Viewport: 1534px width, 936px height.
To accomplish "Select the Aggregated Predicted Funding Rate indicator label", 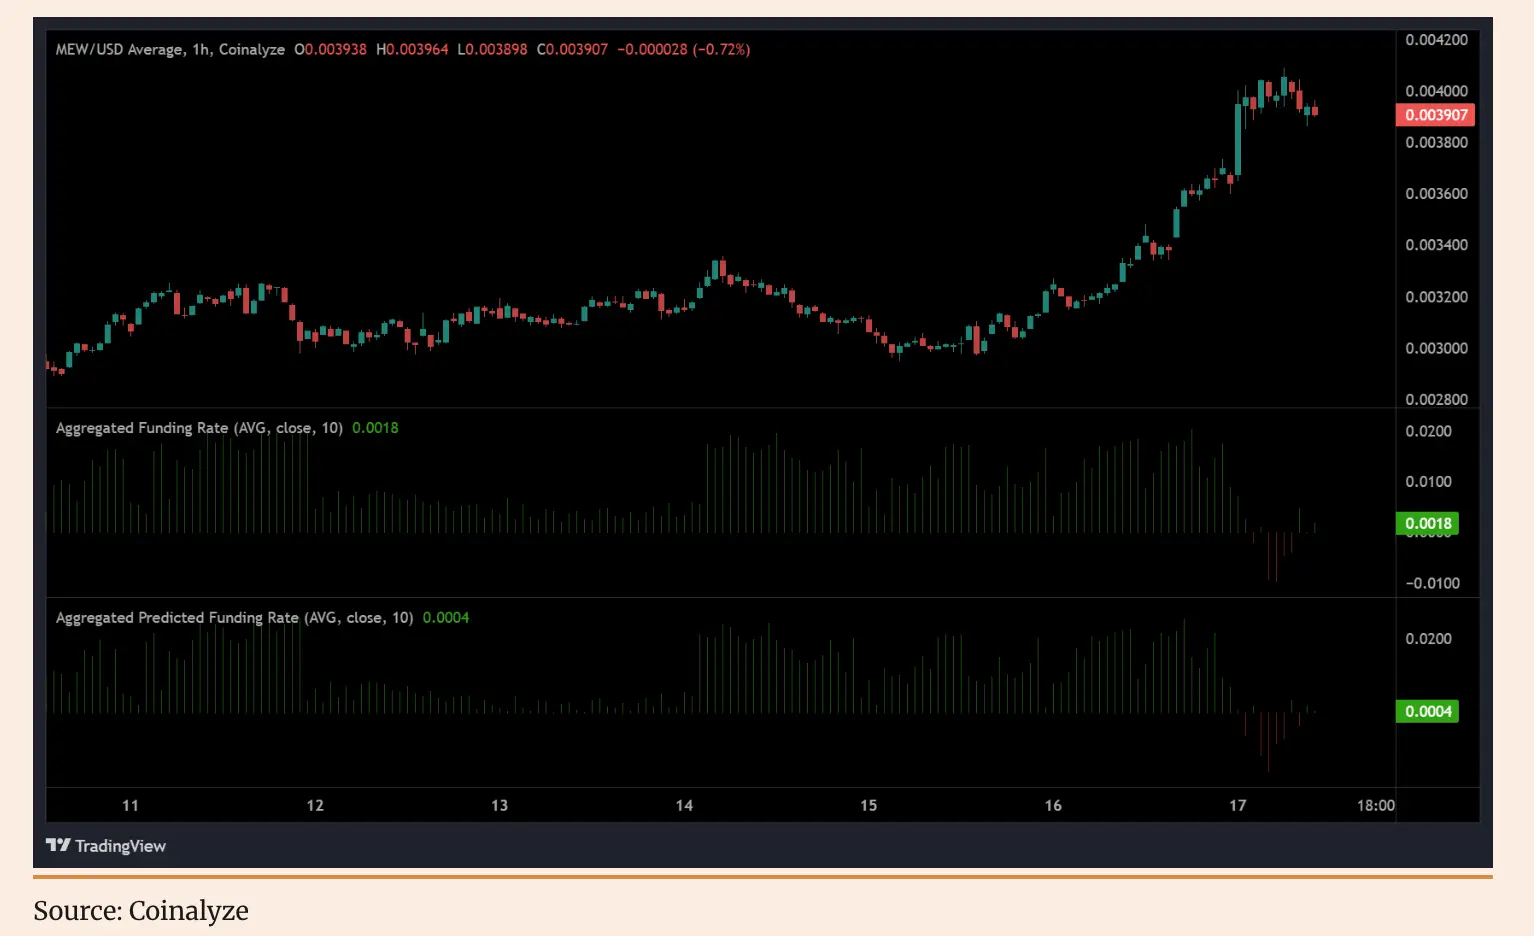I will coord(235,618).
